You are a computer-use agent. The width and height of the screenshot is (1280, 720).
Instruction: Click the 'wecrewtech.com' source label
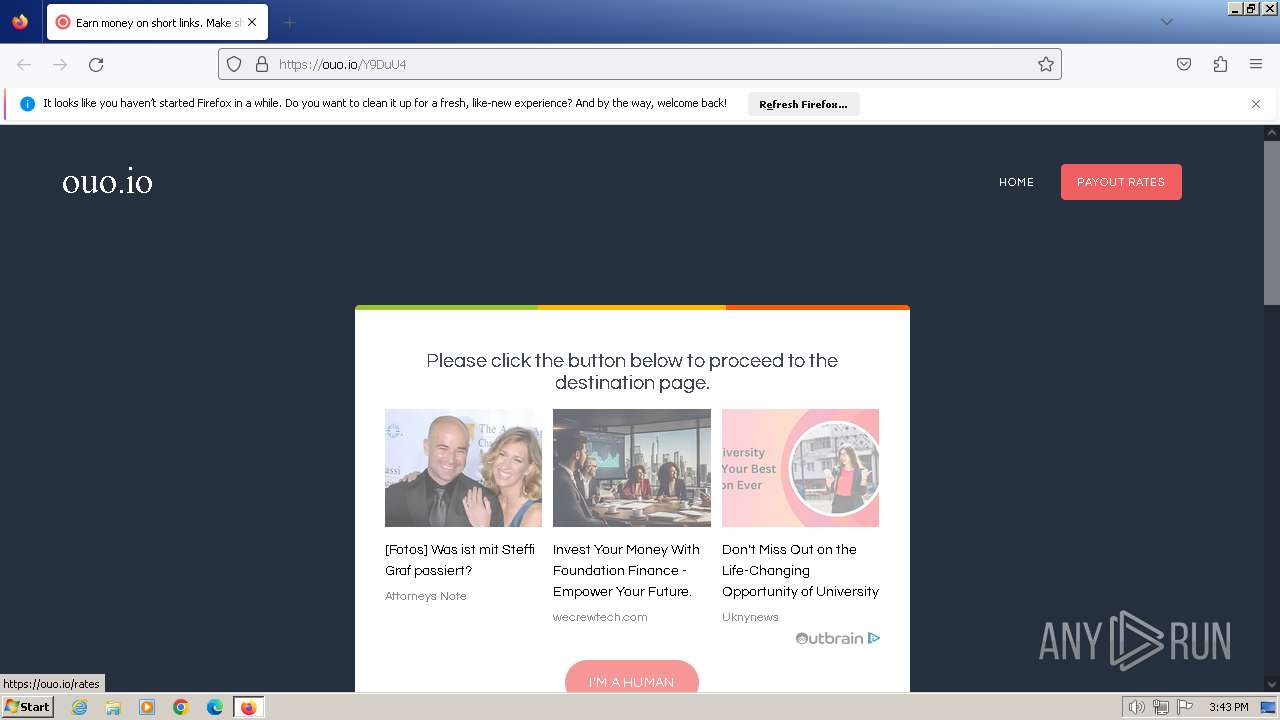tap(600, 617)
